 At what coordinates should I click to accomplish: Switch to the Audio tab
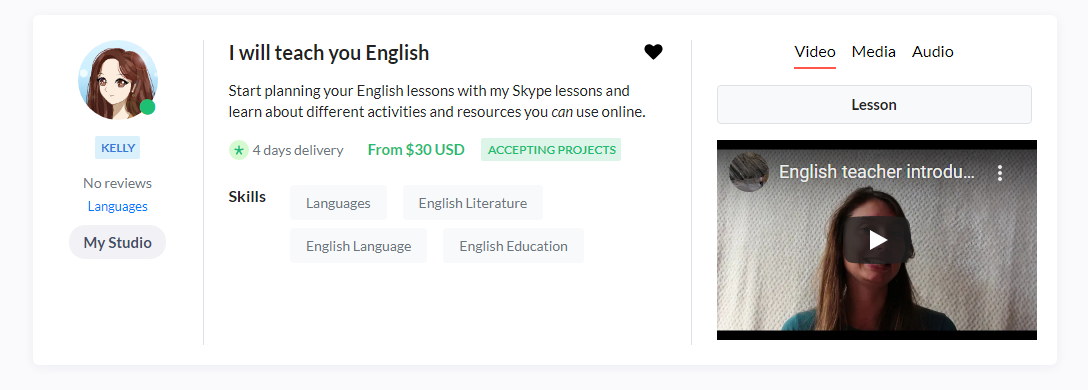tap(933, 52)
